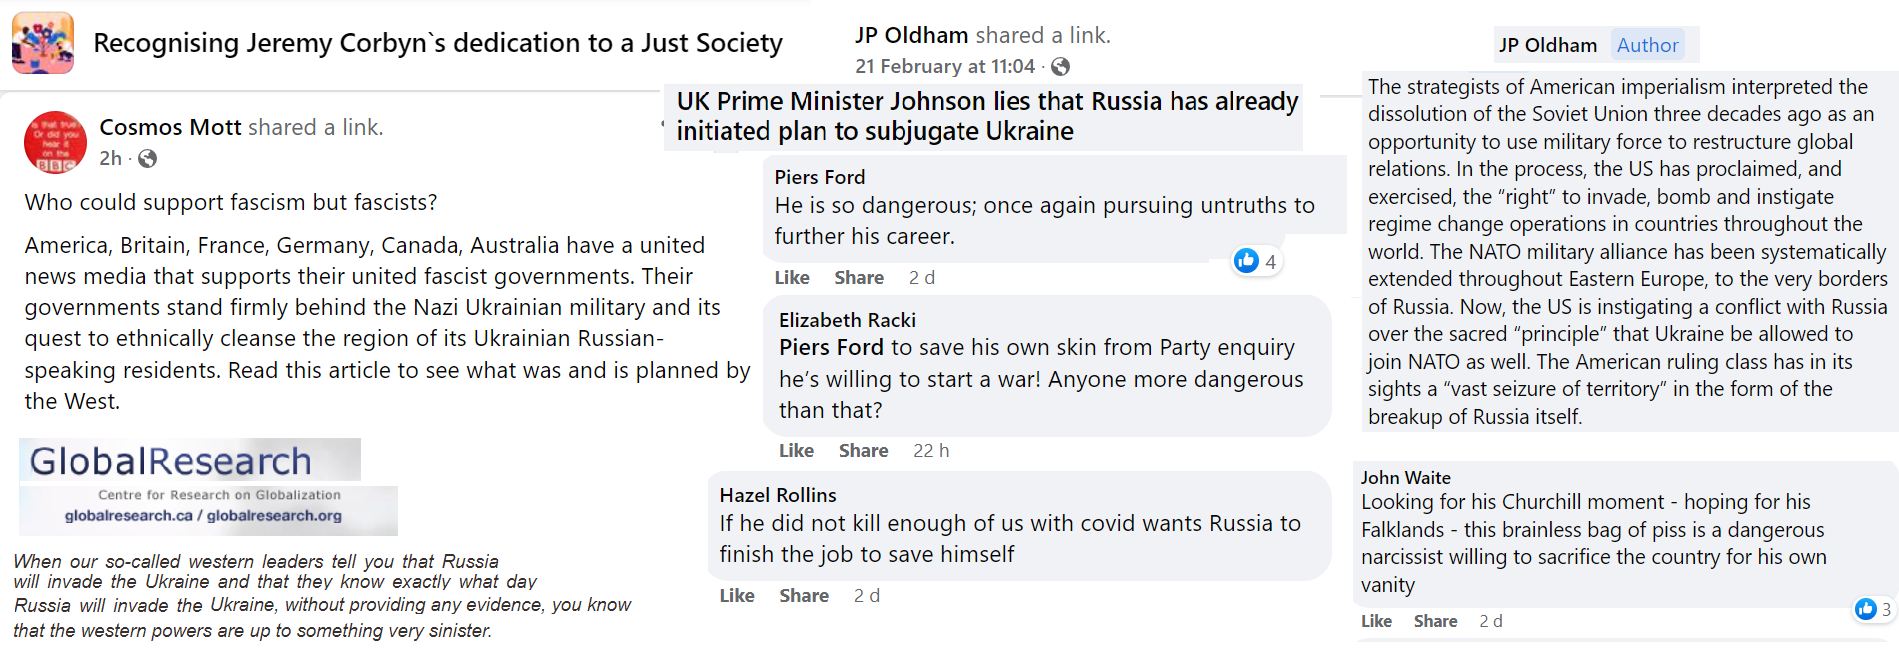The width and height of the screenshot is (1899, 669).
Task: Open the 21 February at 11:04 timestamp
Action: pos(945,67)
